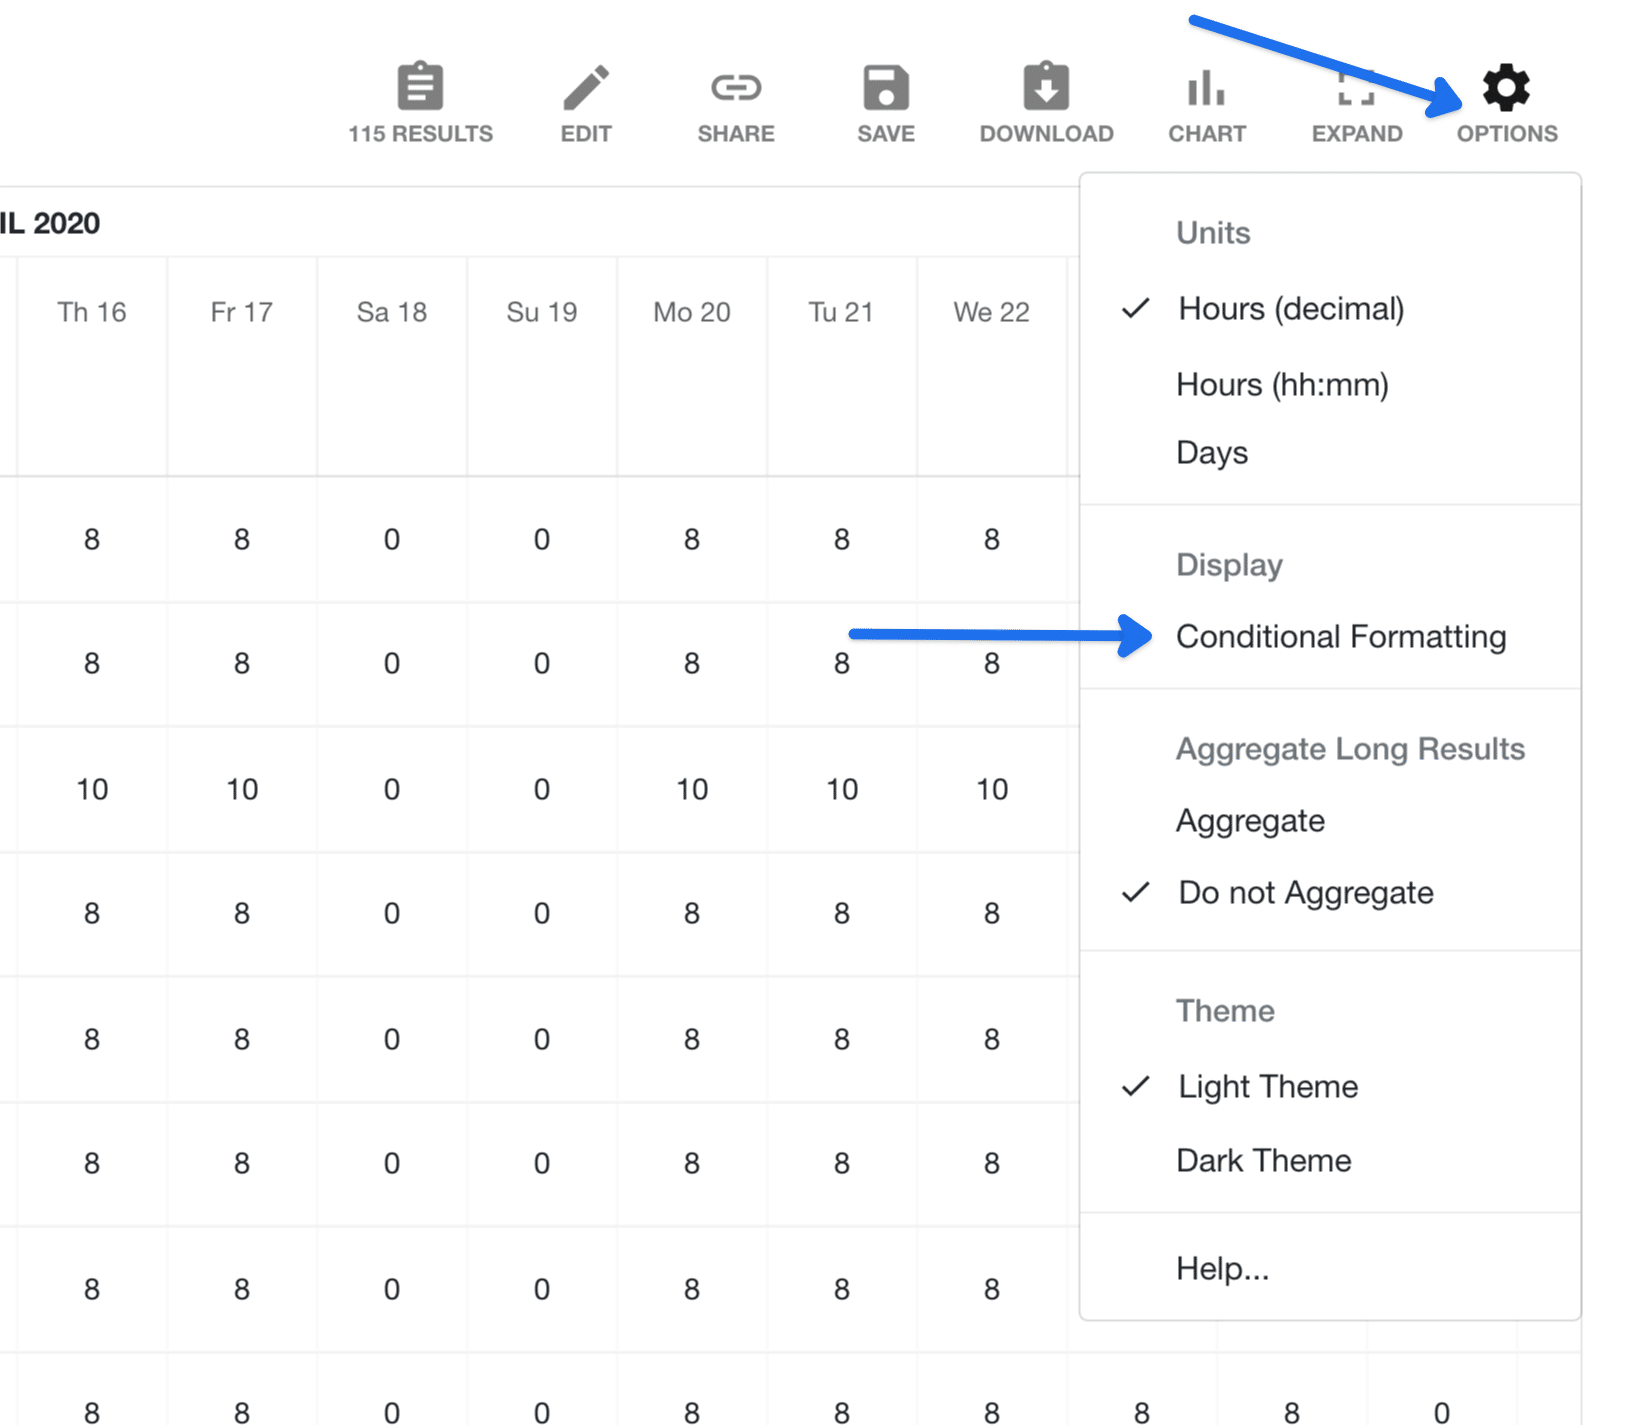This screenshot has width=1642, height=1425.
Task: Select Days as the display unit
Action: pos(1211,452)
